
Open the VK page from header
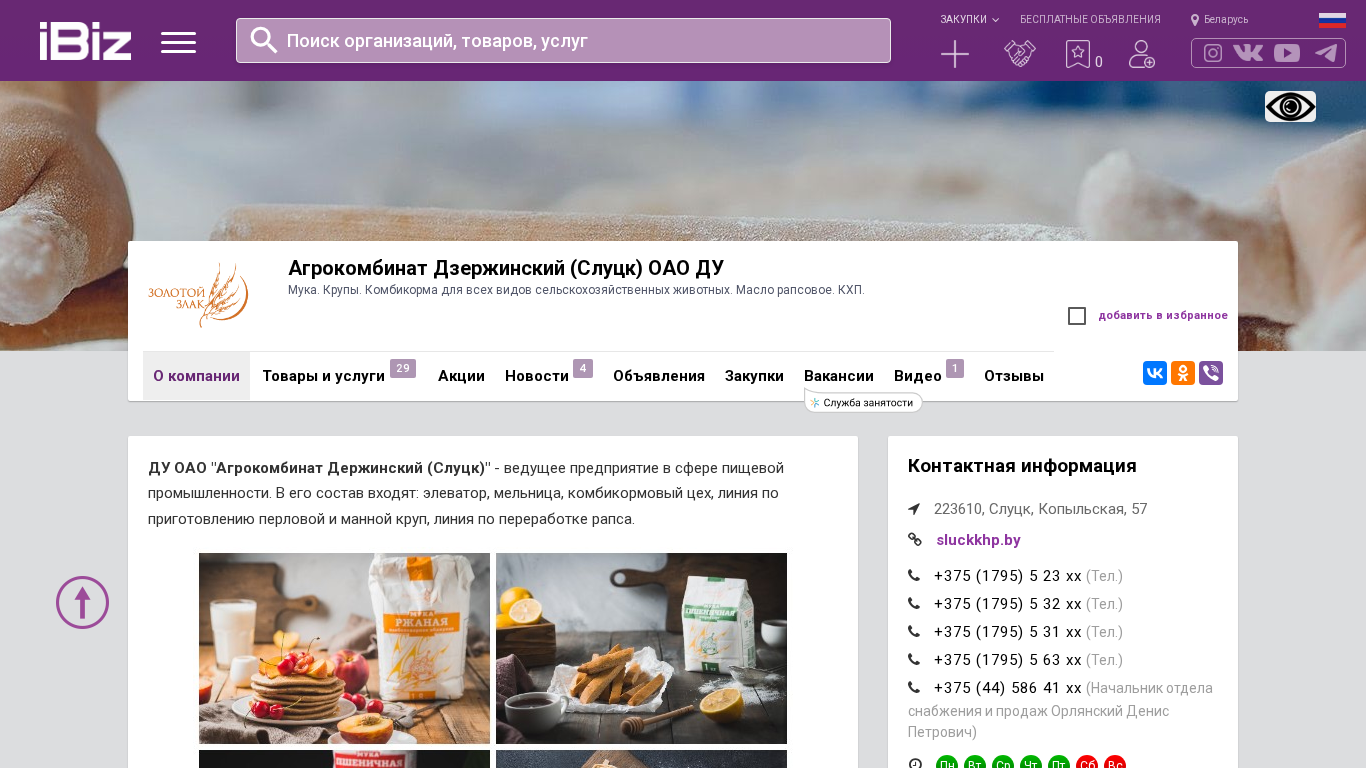tap(1248, 53)
